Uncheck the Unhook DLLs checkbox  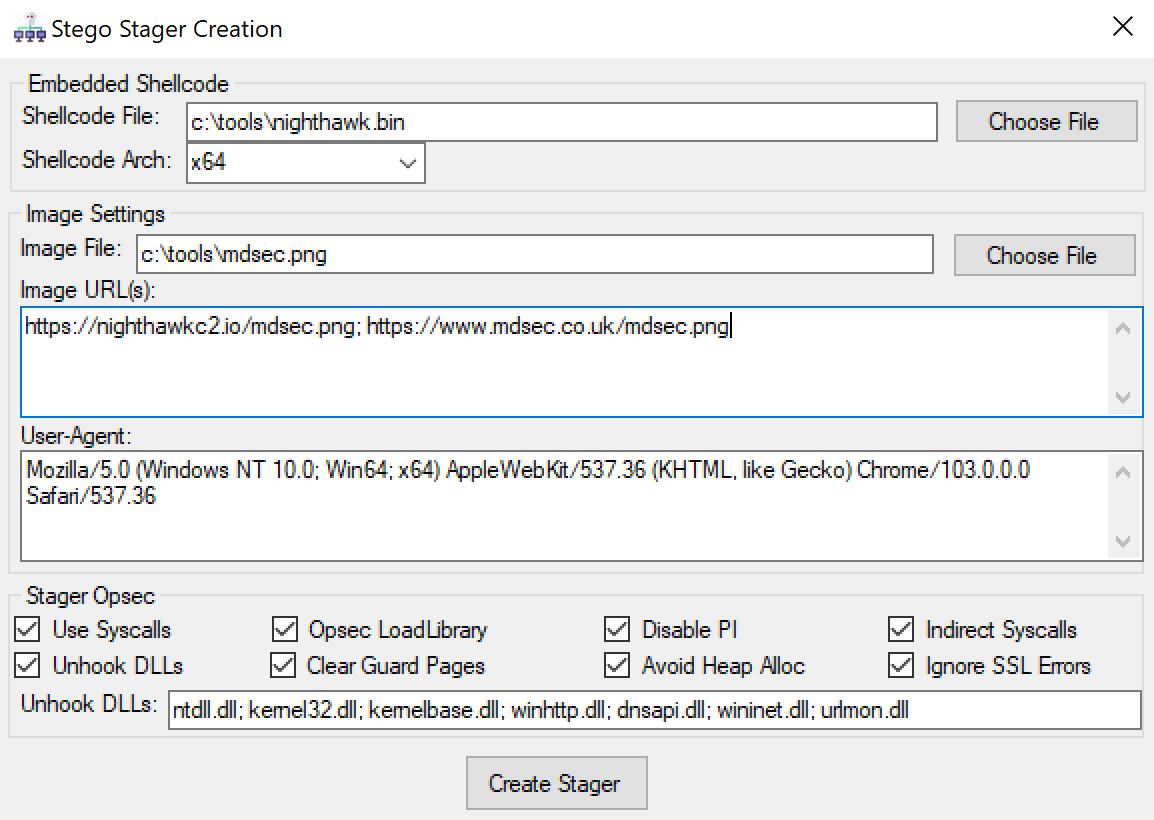coord(28,666)
